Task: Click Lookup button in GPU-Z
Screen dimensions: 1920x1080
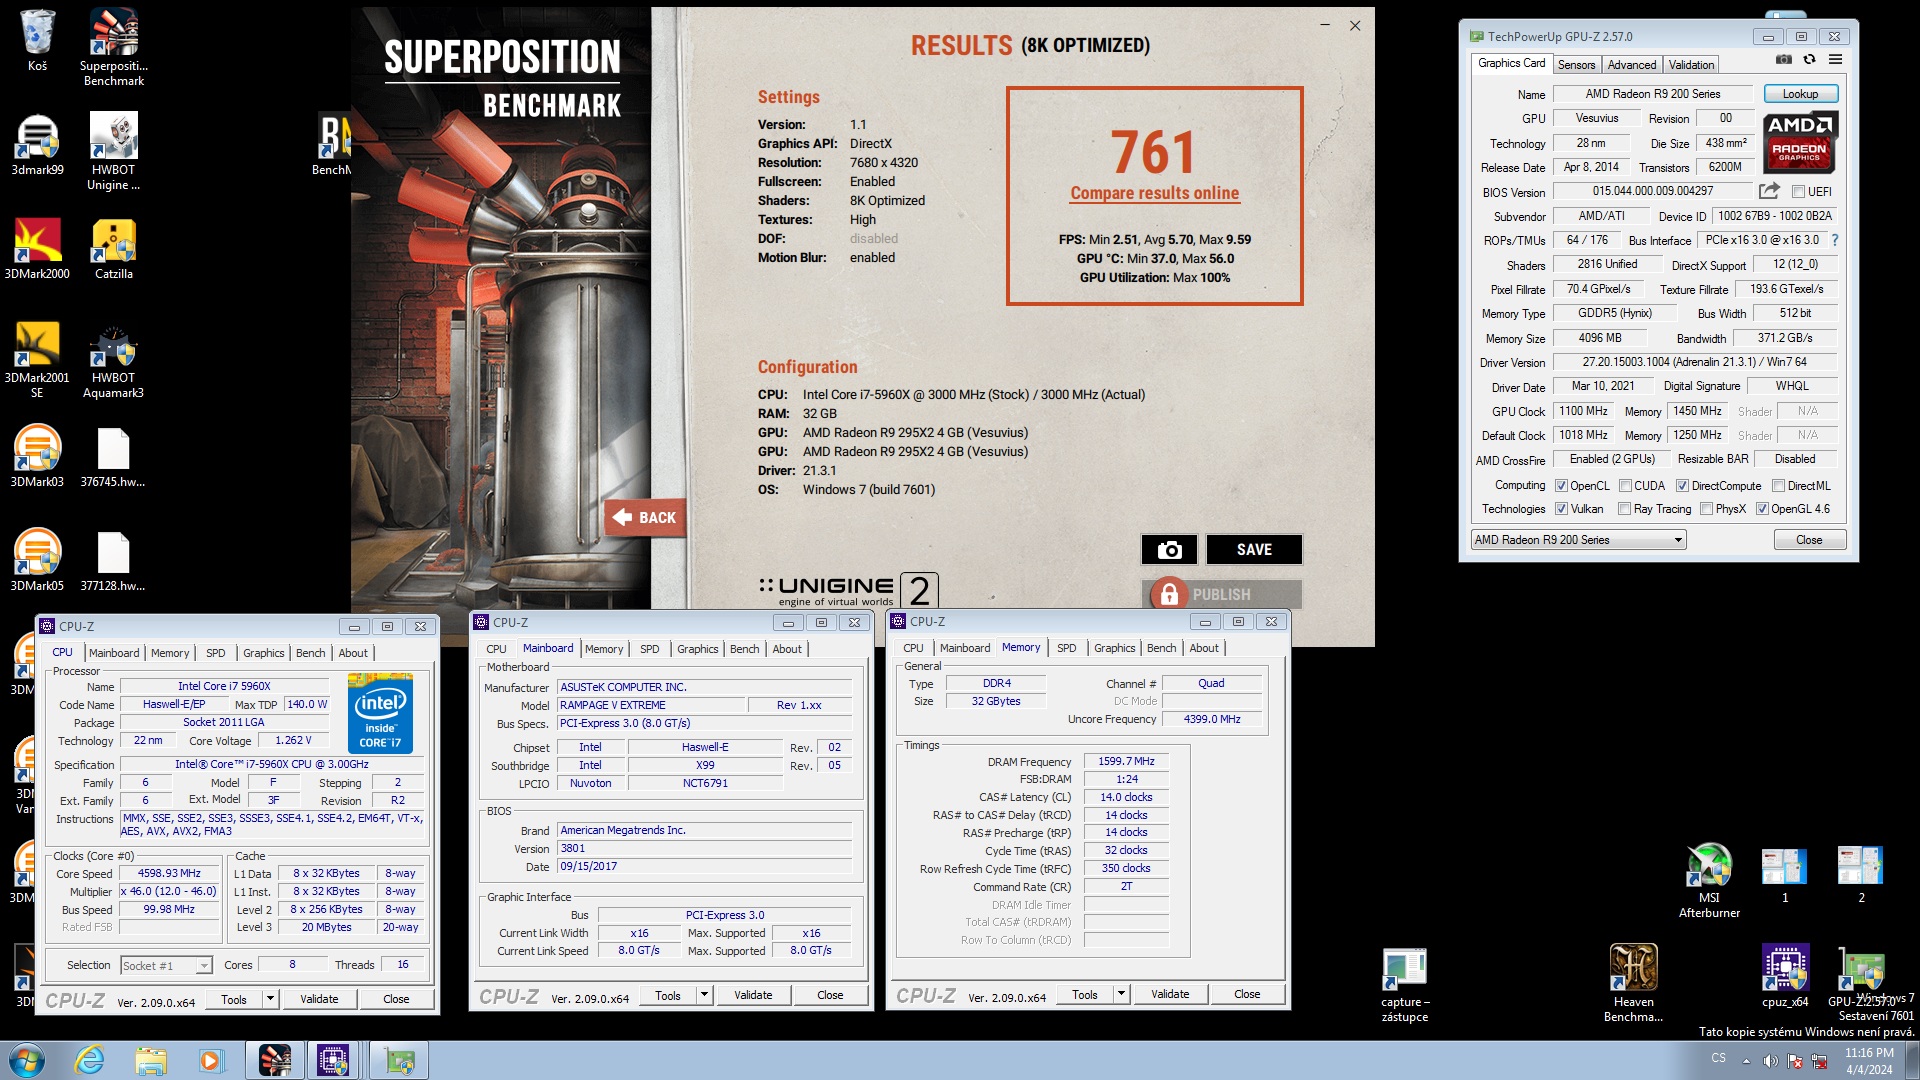Action: (1800, 94)
